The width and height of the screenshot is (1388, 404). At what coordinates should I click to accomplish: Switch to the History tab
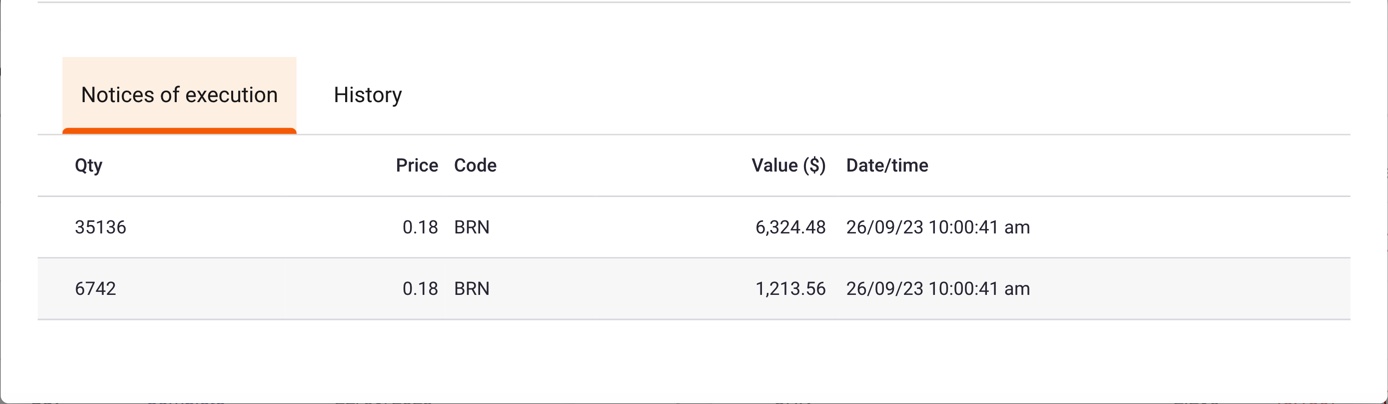coord(367,95)
